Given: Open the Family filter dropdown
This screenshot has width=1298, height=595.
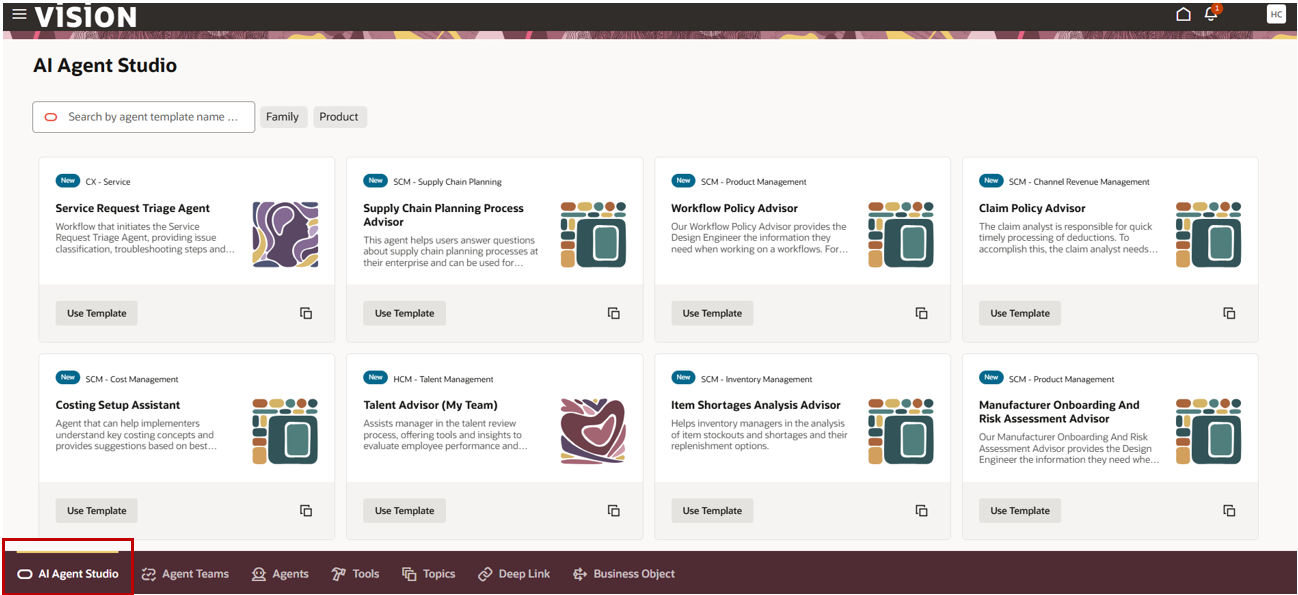Looking at the screenshot, I should pos(283,117).
